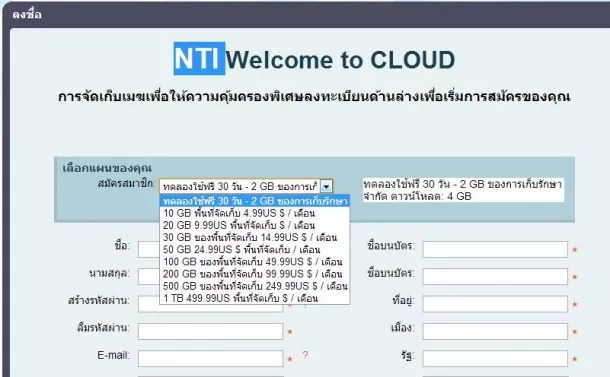This screenshot has height=377, width=610.
Task: Click the question mark help beside E-mail
Action: pyautogui.click(x=305, y=355)
